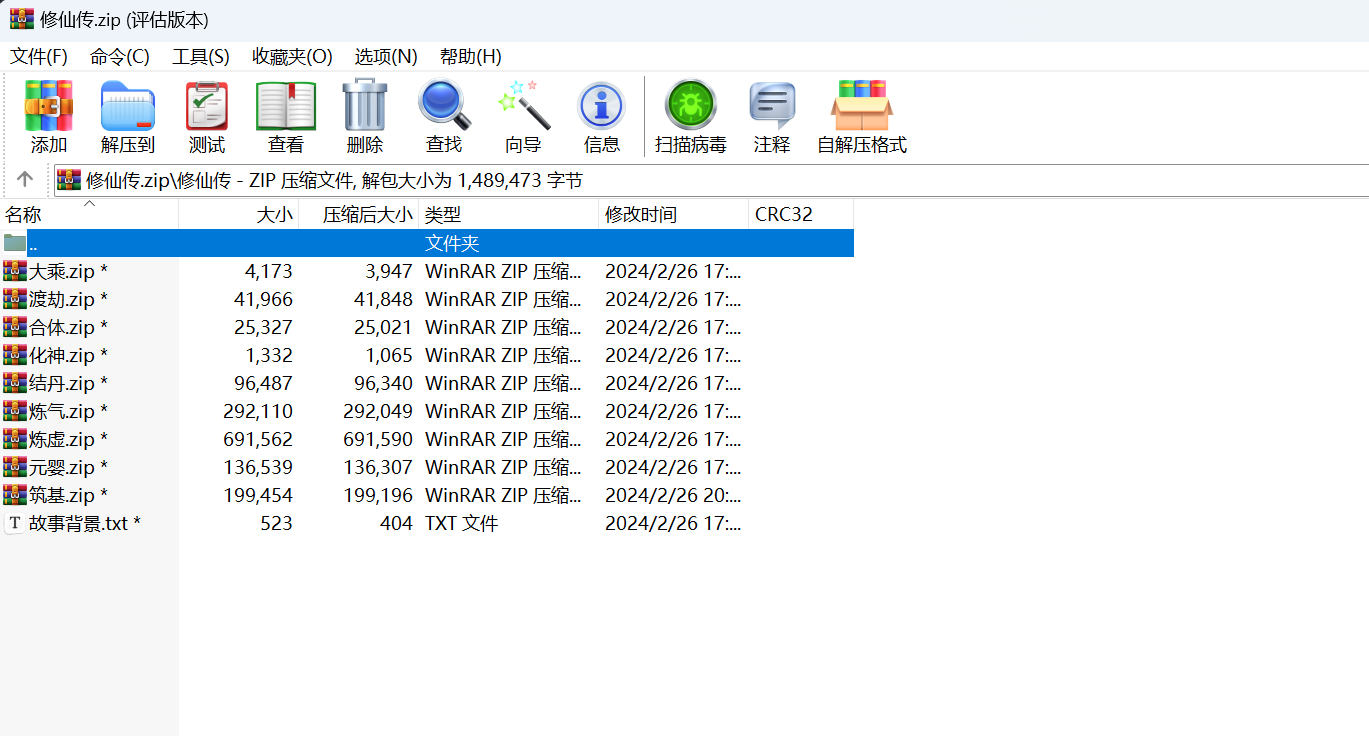Click the TXT 文件 type cell
The image size is (1369, 736).
pyautogui.click(x=462, y=523)
